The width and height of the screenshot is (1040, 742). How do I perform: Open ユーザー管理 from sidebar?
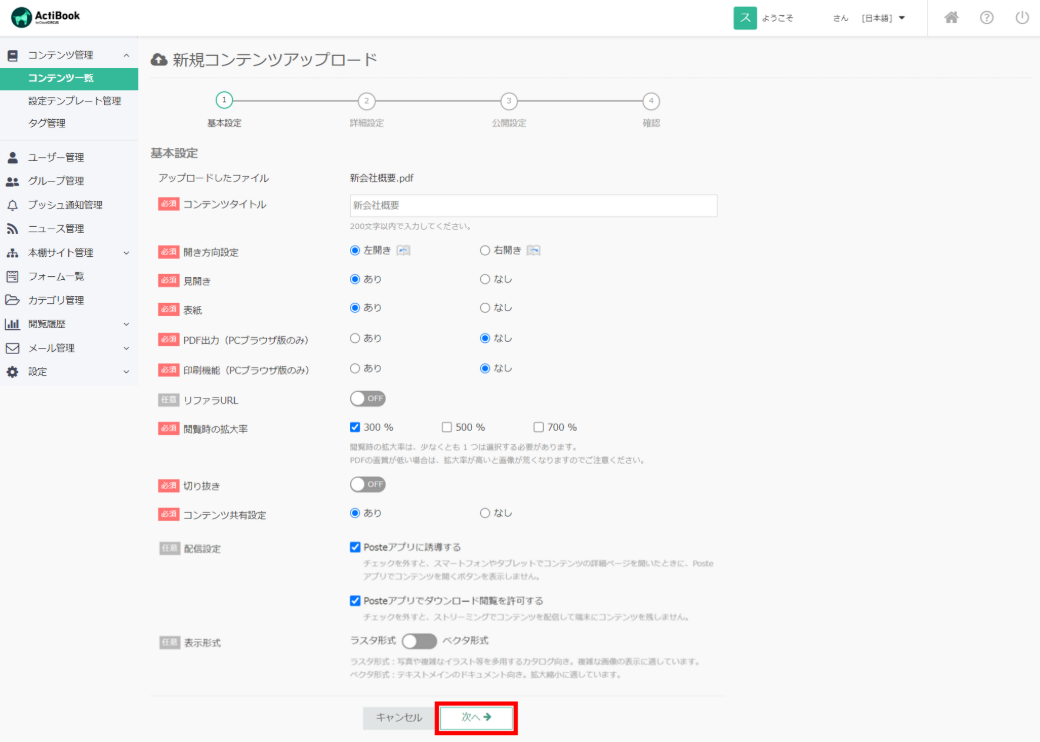click(x=55, y=157)
